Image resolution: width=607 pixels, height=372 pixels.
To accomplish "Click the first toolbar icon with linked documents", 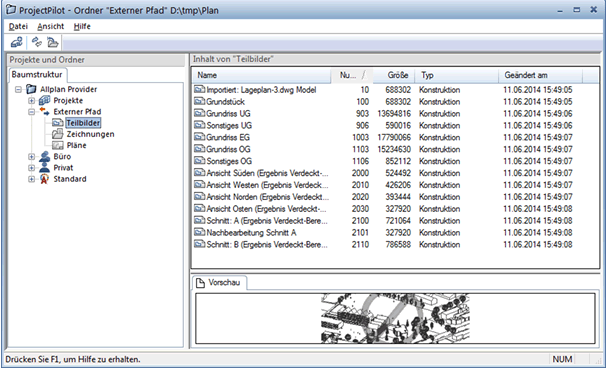I will click(x=16, y=42).
